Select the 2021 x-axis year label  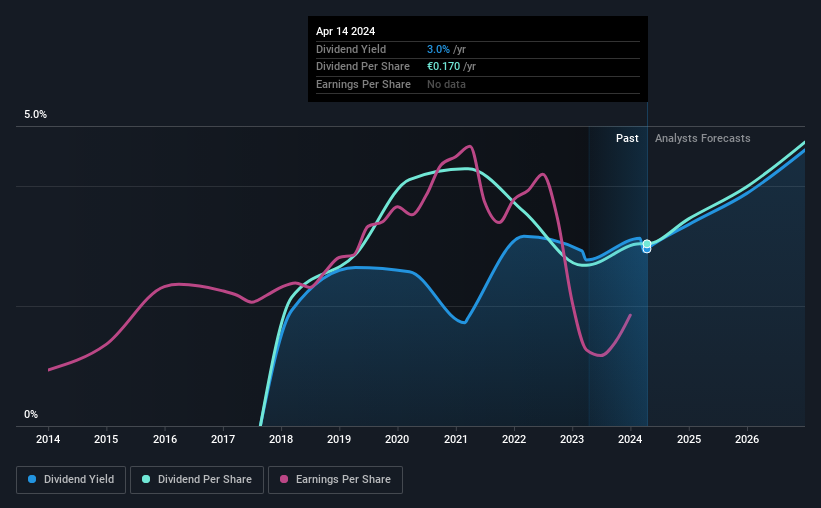tap(456, 439)
